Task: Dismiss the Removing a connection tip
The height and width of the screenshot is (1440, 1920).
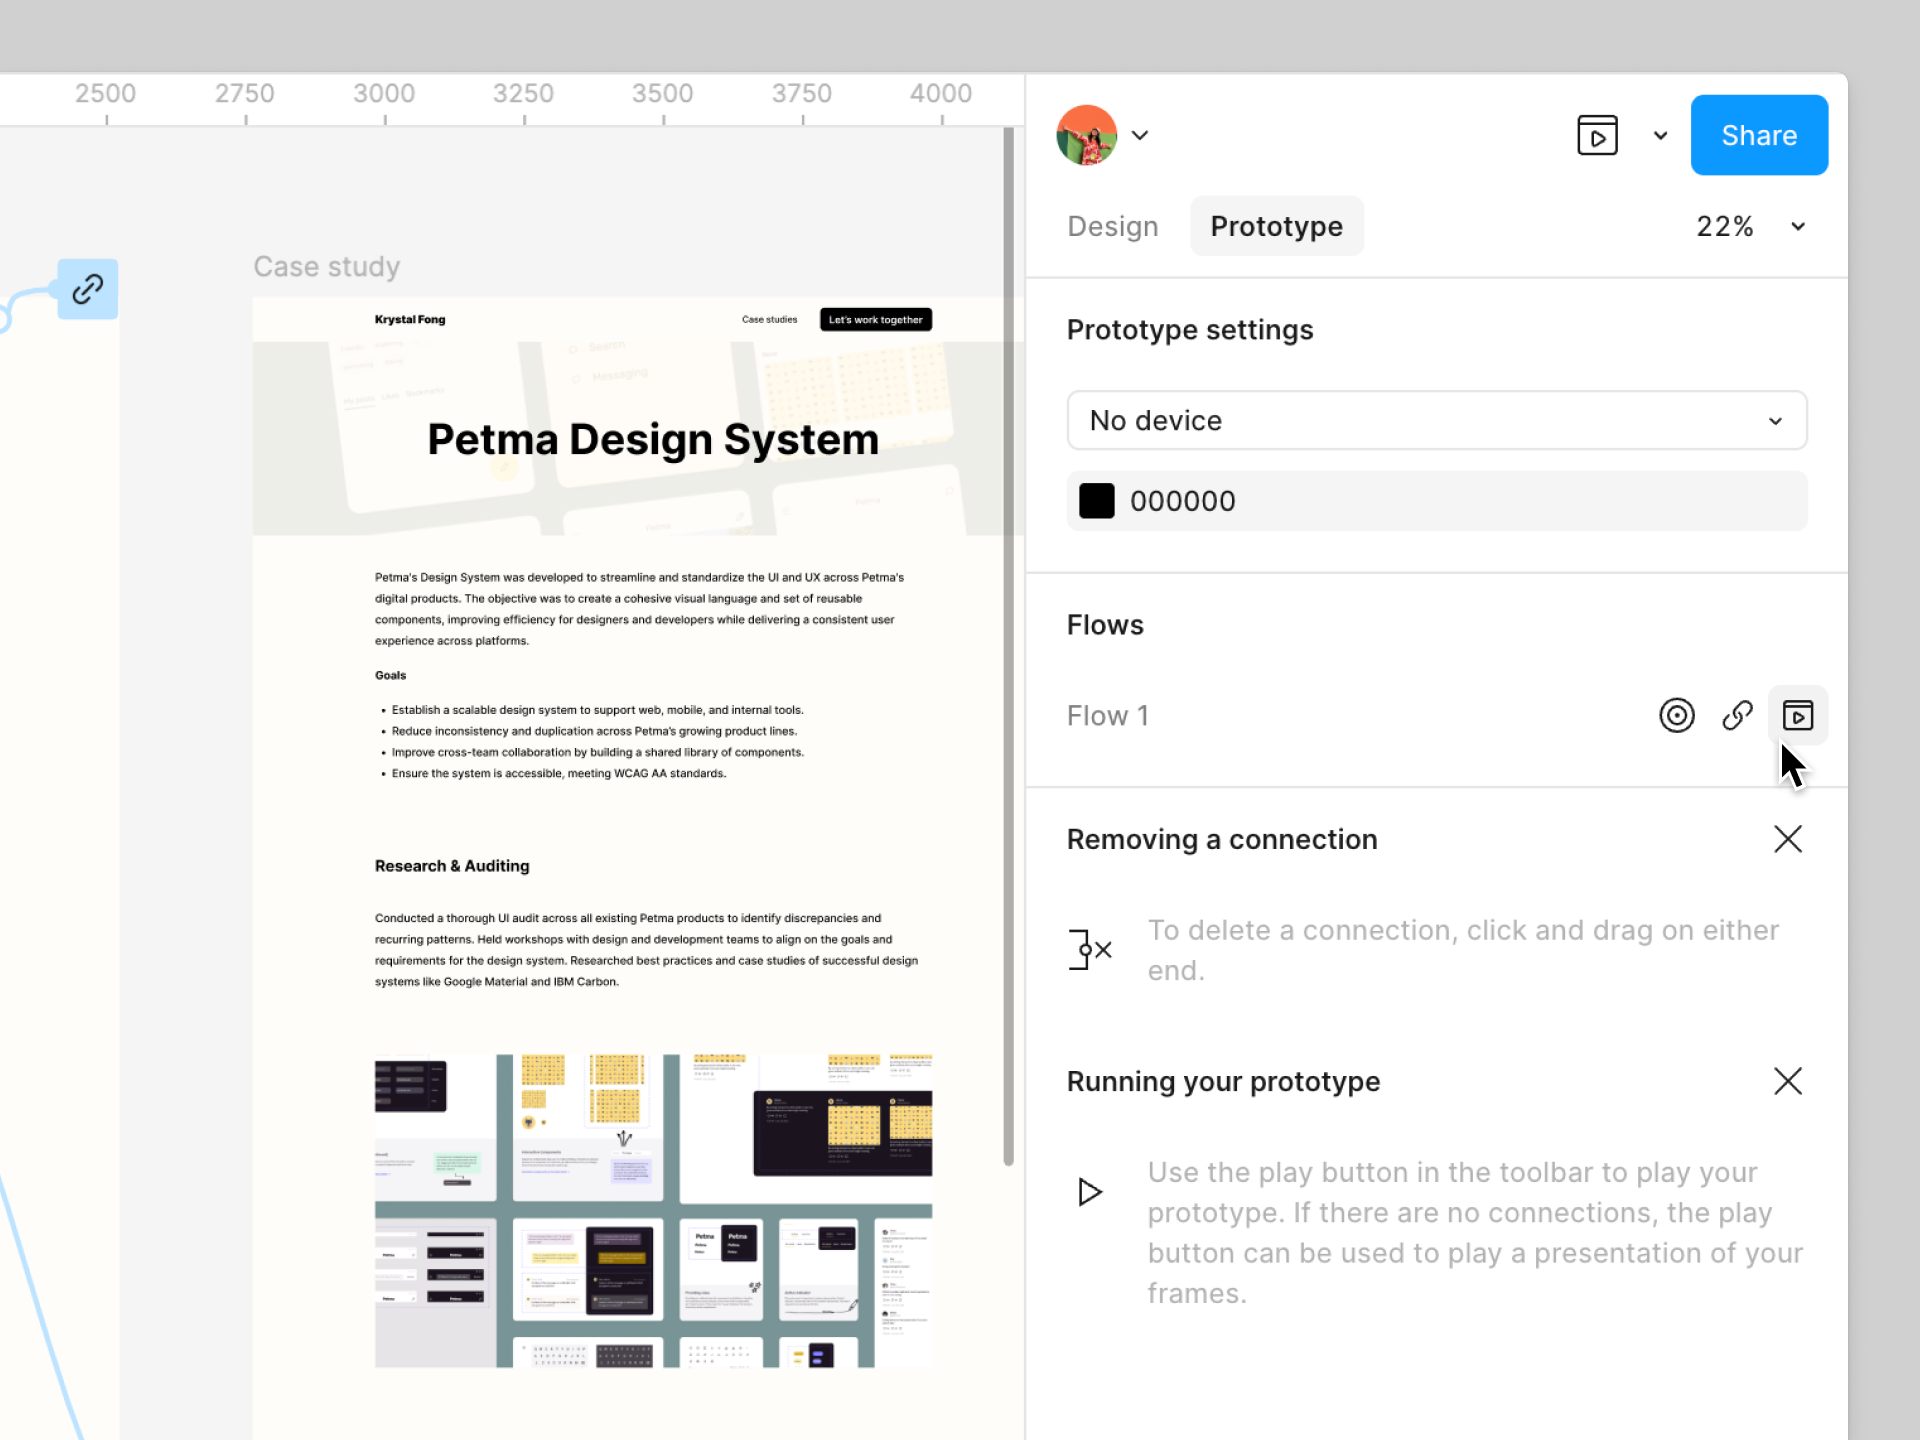Action: 1787,839
